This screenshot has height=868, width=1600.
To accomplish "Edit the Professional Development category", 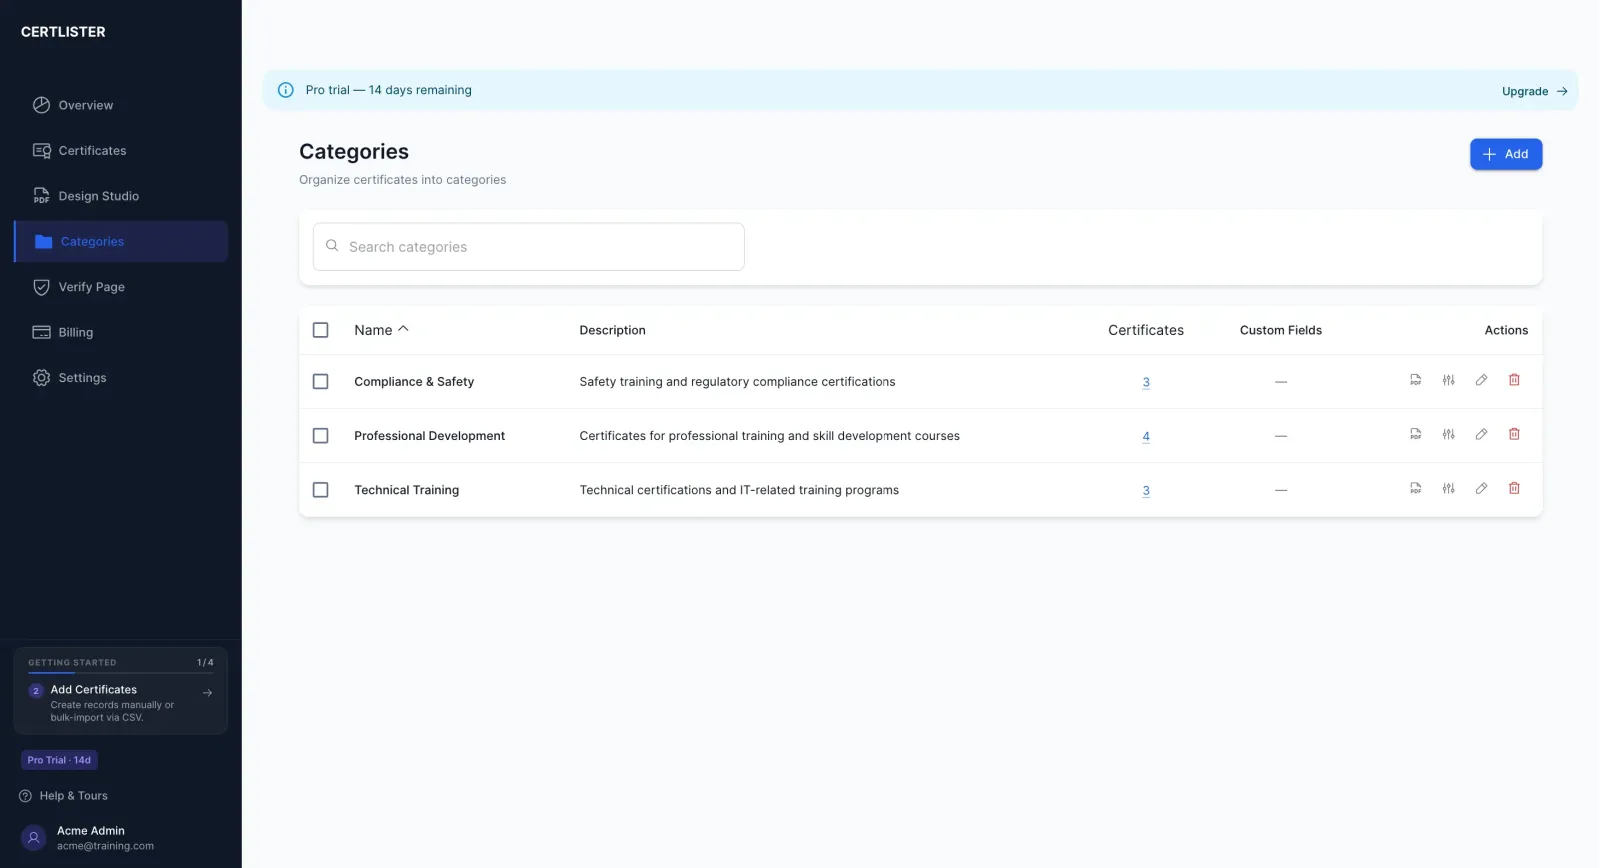I will (x=1481, y=434).
